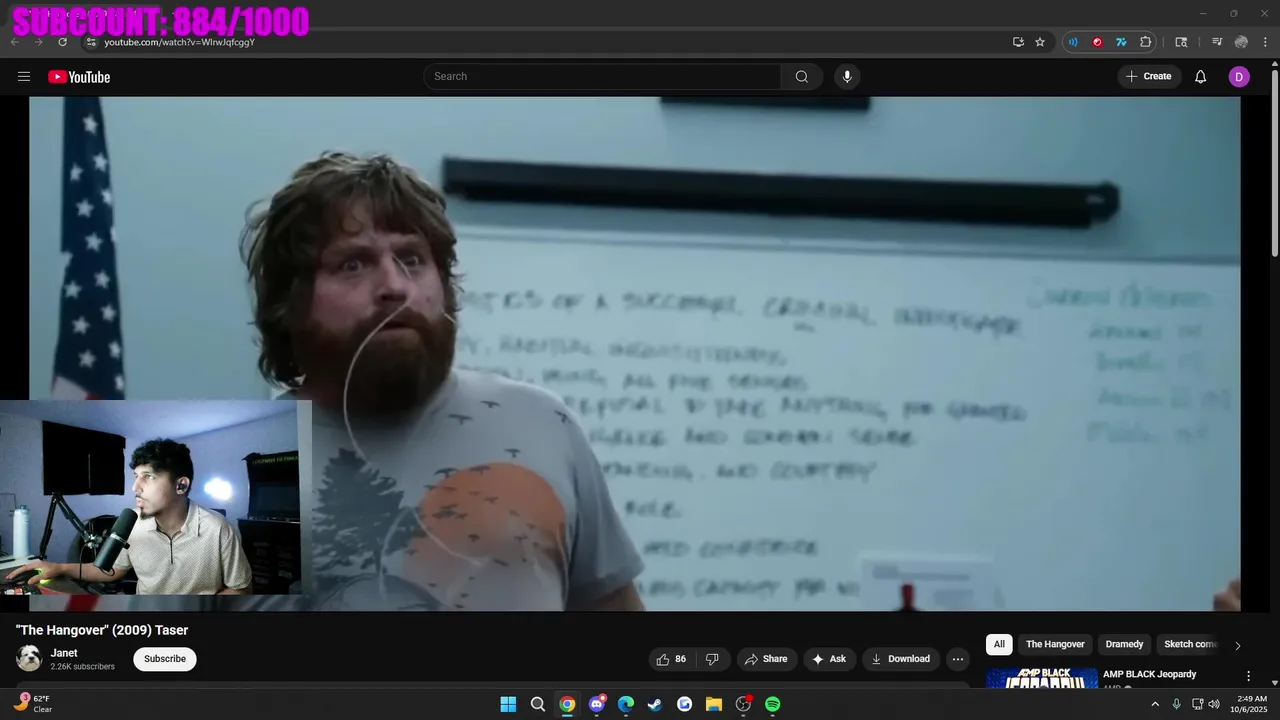Screen dimensions: 1280x720
Task: Click the Download button
Action: point(901,659)
